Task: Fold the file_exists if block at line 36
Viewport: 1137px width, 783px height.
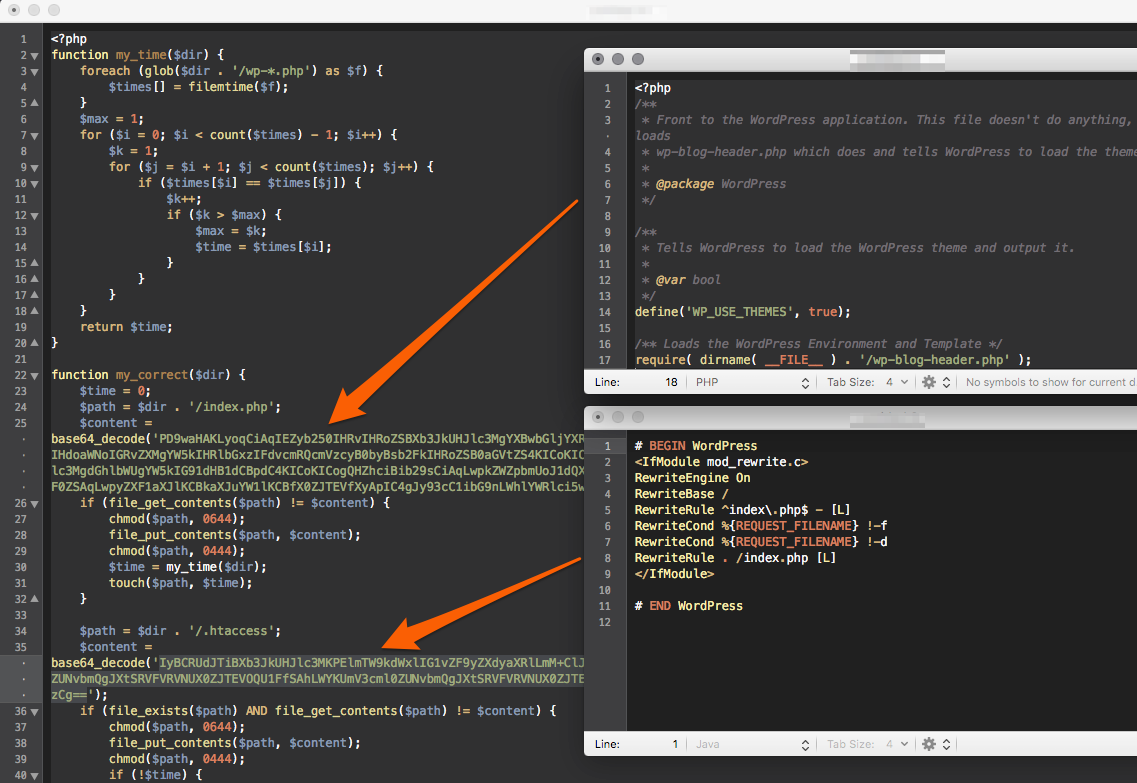Action: tap(34, 712)
